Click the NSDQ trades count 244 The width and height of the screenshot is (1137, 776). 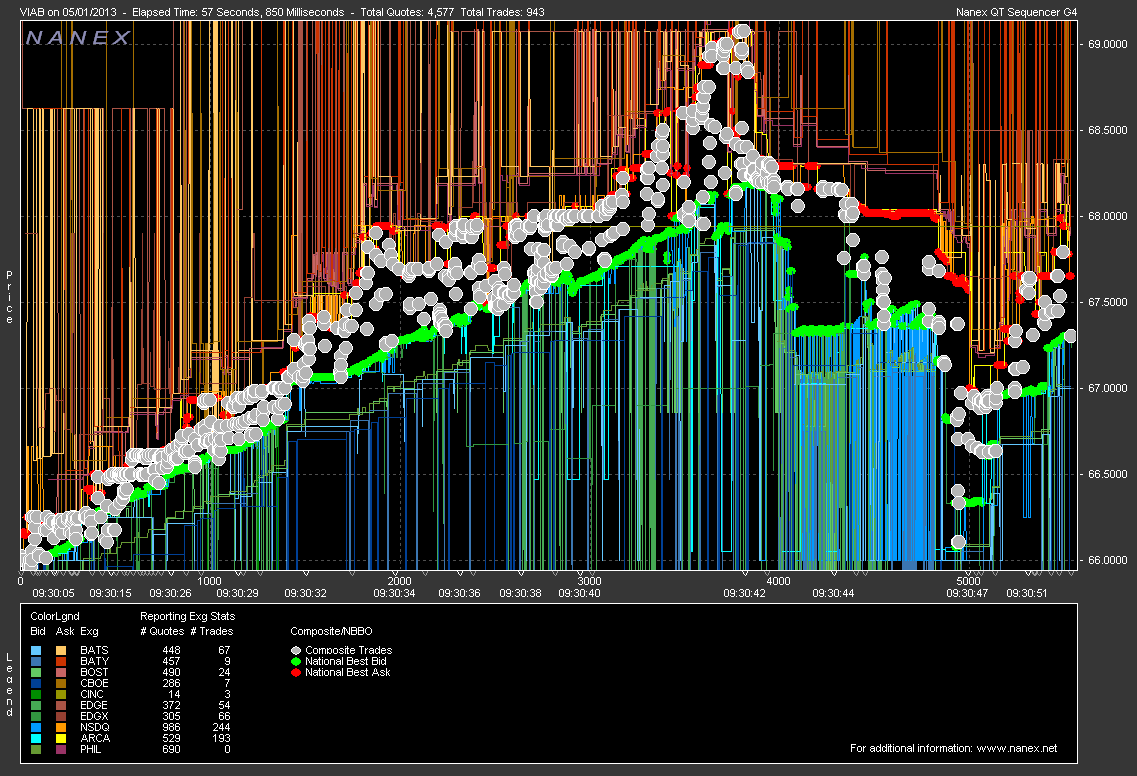pos(221,727)
